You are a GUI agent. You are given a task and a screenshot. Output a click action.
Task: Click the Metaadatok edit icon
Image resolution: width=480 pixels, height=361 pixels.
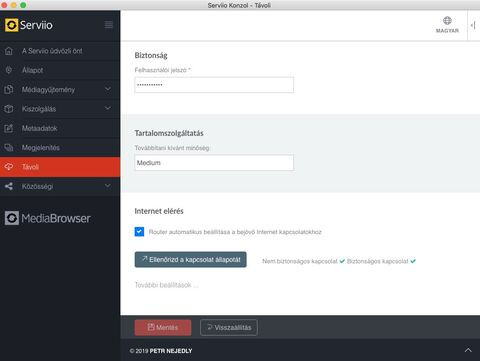pos(9,128)
